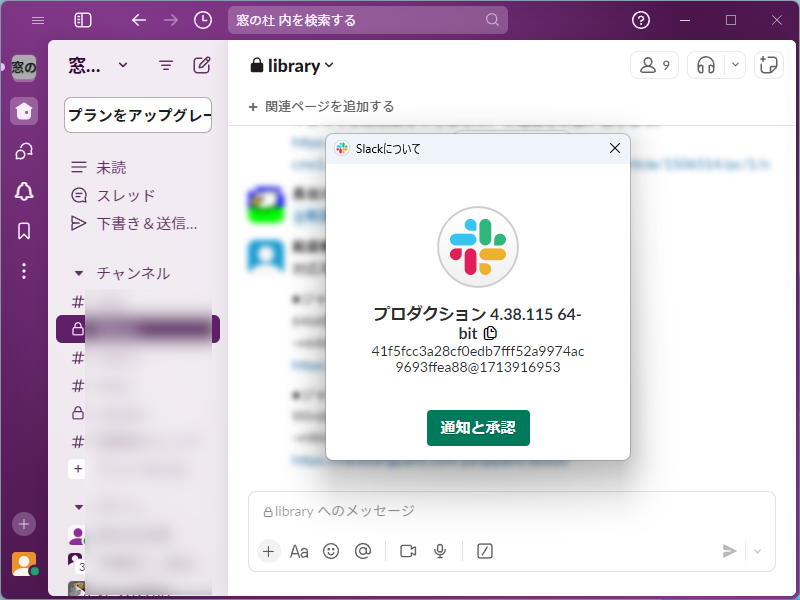Image resolution: width=800 pixels, height=600 pixels.
Task: Record an audio clip with the microphone icon
Action: [x=439, y=551]
